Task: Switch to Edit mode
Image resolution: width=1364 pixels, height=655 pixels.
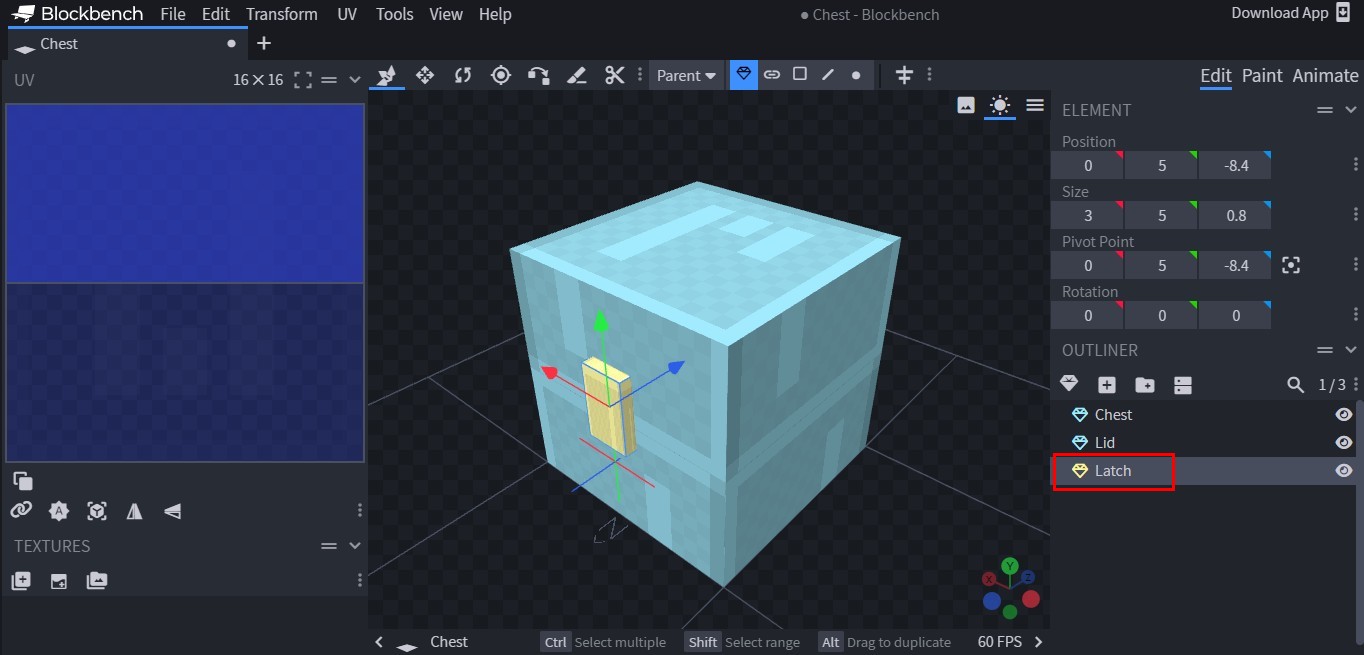Action: [x=1216, y=76]
